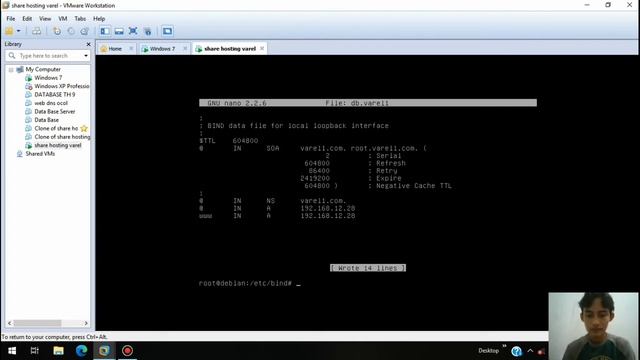640x360 pixels.
Task: Click the Send Ctrl+Alt+Del toolbar icon
Action: point(36,31)
